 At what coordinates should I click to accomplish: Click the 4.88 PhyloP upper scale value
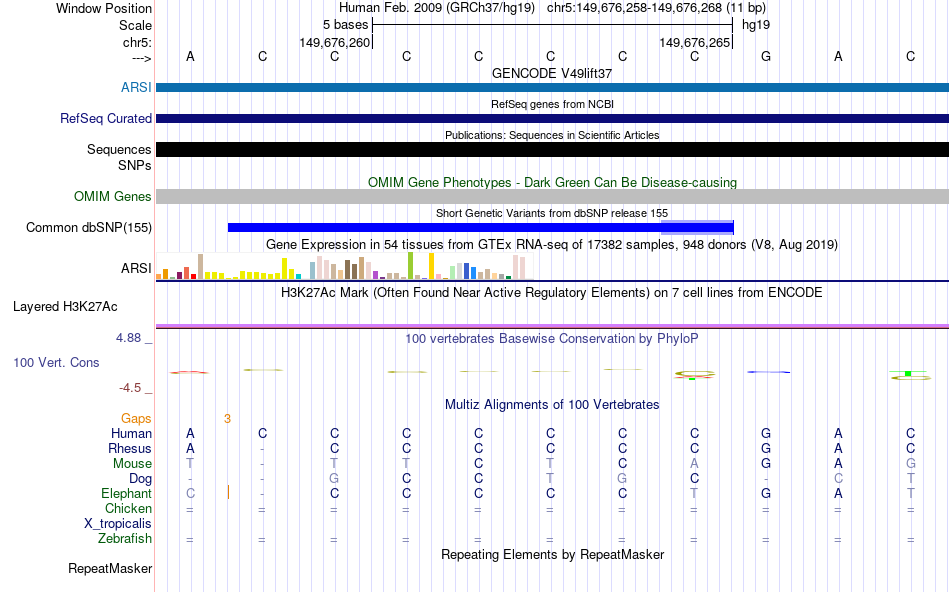129,338
